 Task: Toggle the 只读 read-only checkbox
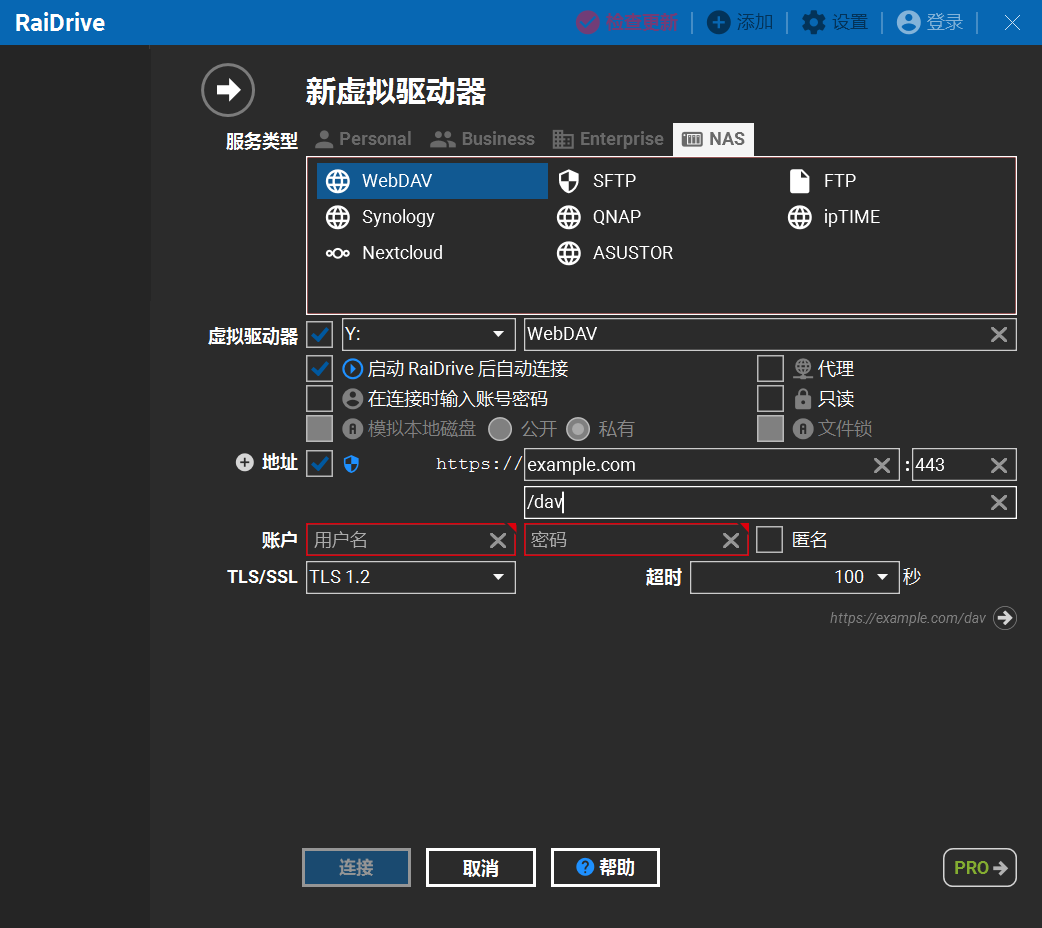tap(770, 399)
